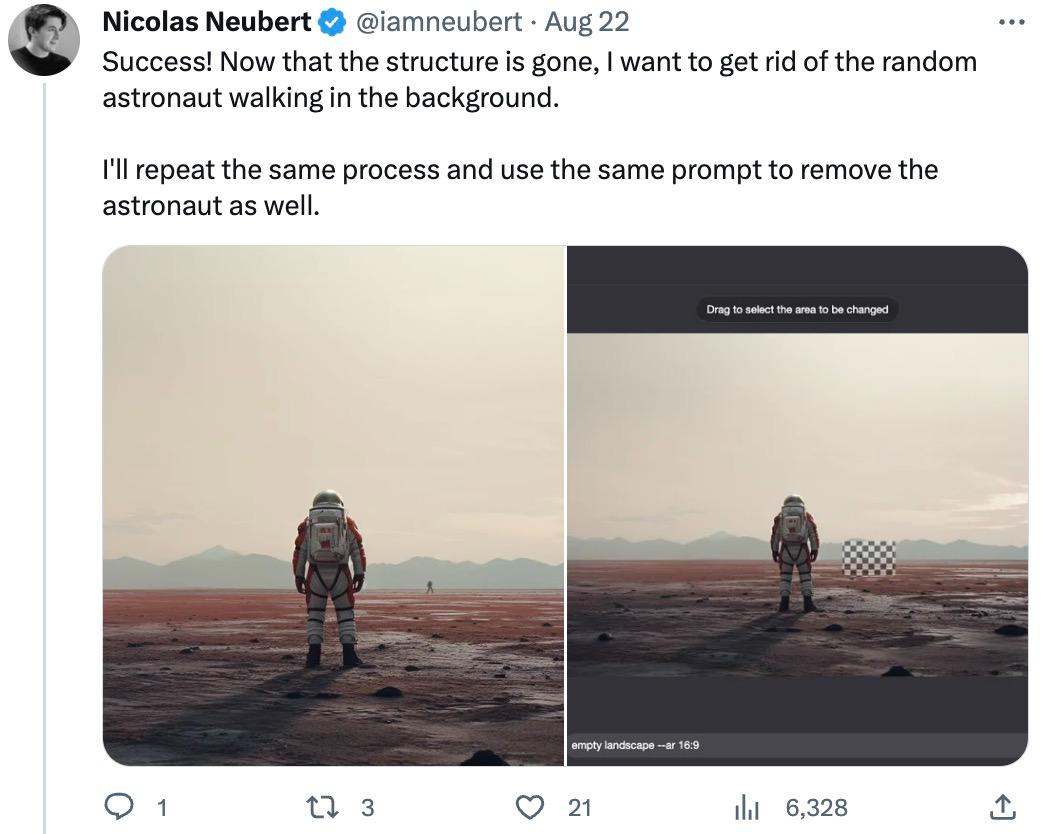Viewport: 1044px width, 834px height.
Task: Click the repost count of 3
Action: pyautogui.click(x=367, y=806)
